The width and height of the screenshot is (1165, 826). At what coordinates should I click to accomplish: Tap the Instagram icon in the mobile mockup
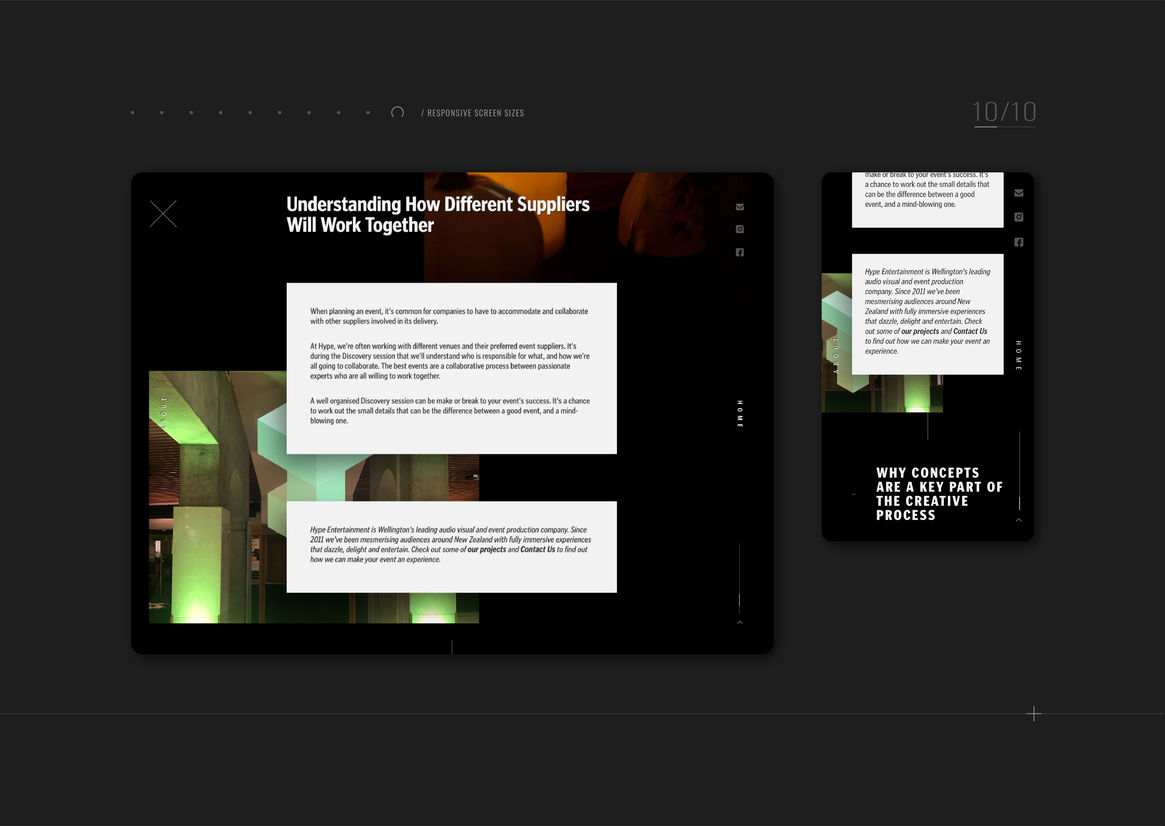click(1019, 217)
